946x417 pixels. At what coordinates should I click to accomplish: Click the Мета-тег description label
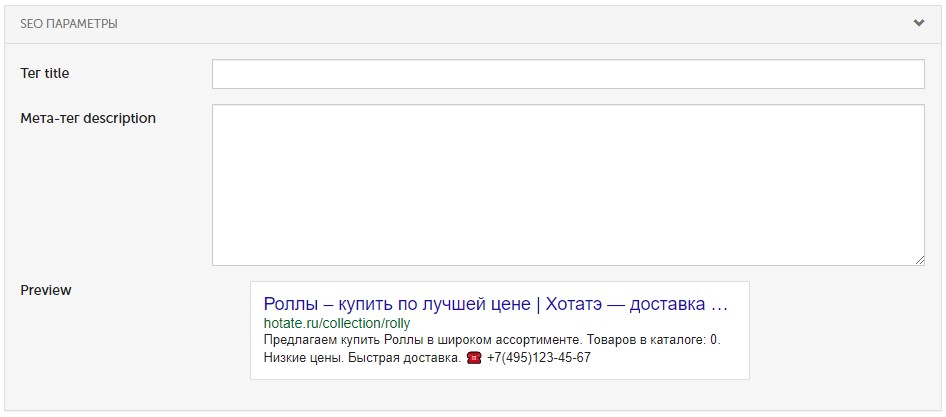click(x=88, y=118)
